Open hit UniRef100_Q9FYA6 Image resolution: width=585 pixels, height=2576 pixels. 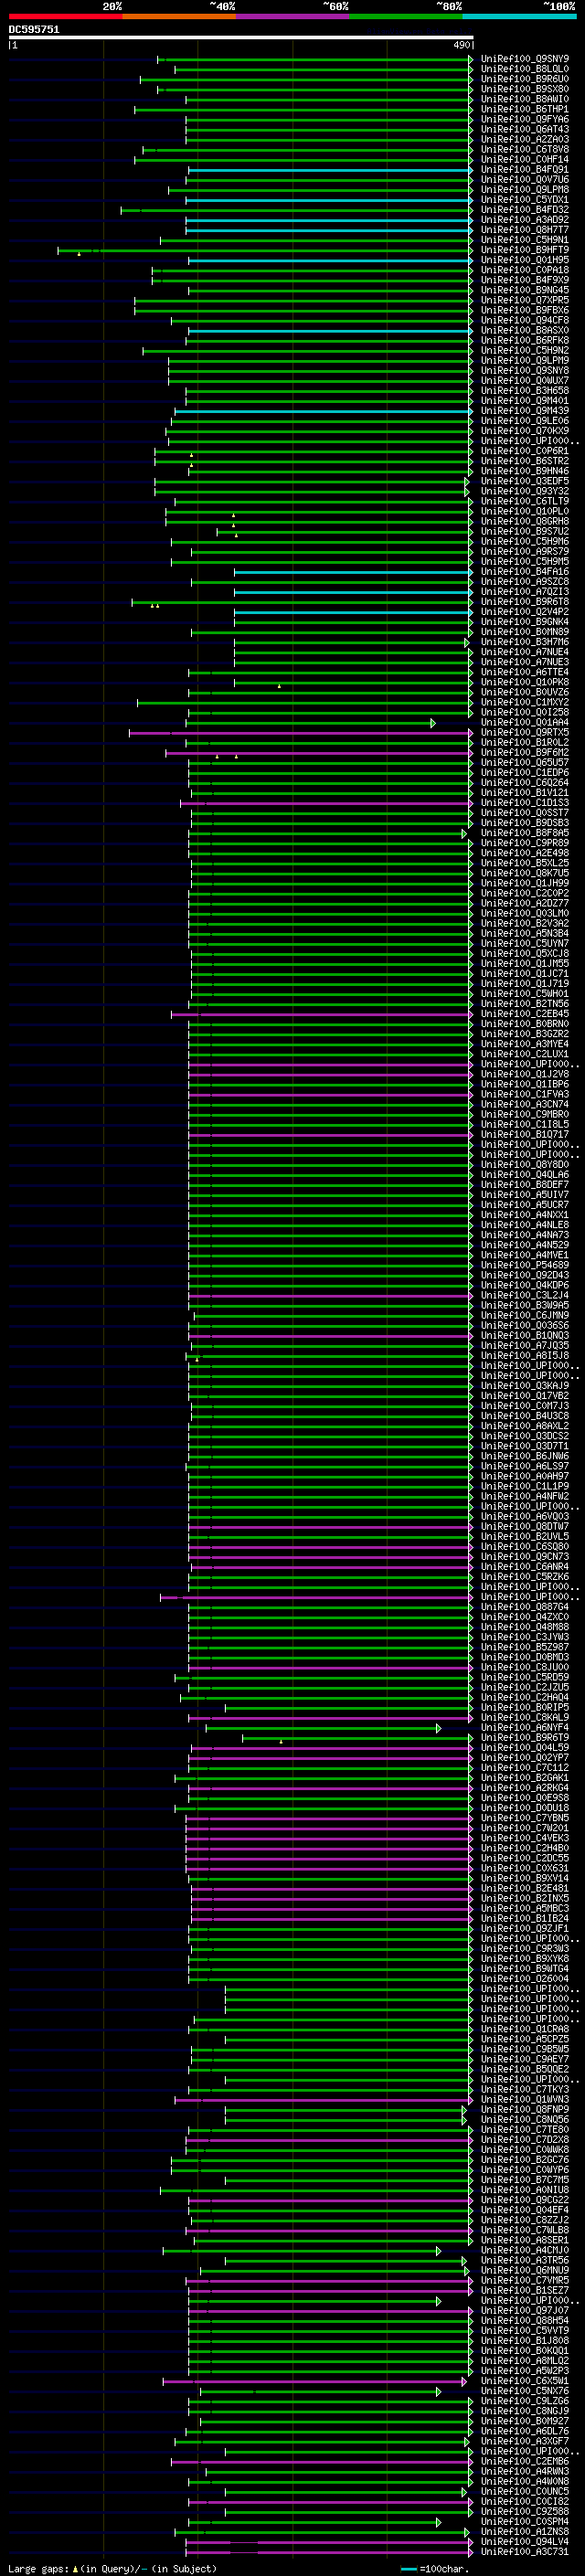[525, 119]
